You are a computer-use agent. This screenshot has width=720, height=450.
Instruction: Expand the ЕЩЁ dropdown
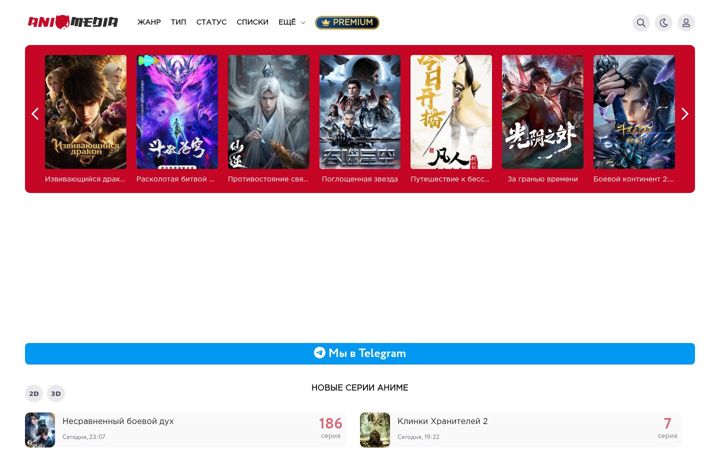[292, 22]
